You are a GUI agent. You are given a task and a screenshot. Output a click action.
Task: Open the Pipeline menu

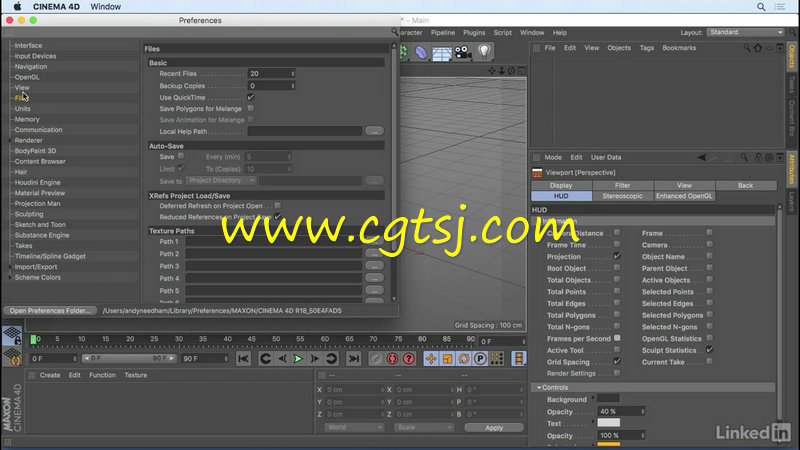point(442,33)
